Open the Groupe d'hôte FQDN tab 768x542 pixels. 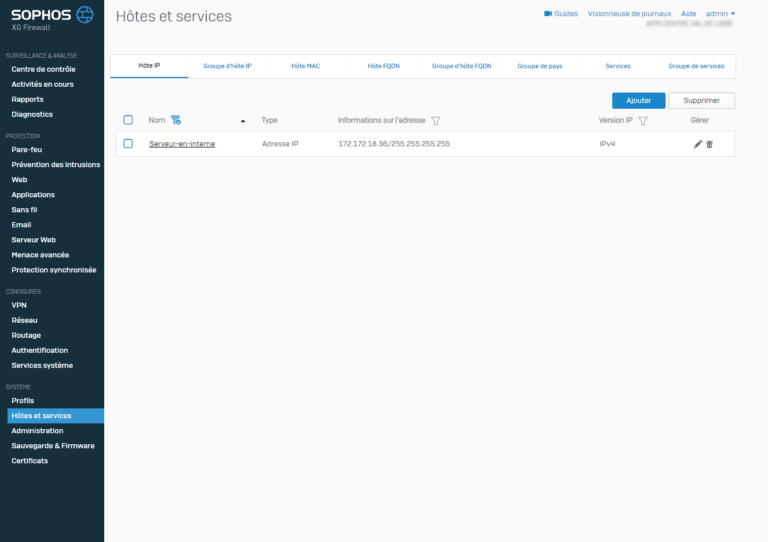[x=461, y=66]
